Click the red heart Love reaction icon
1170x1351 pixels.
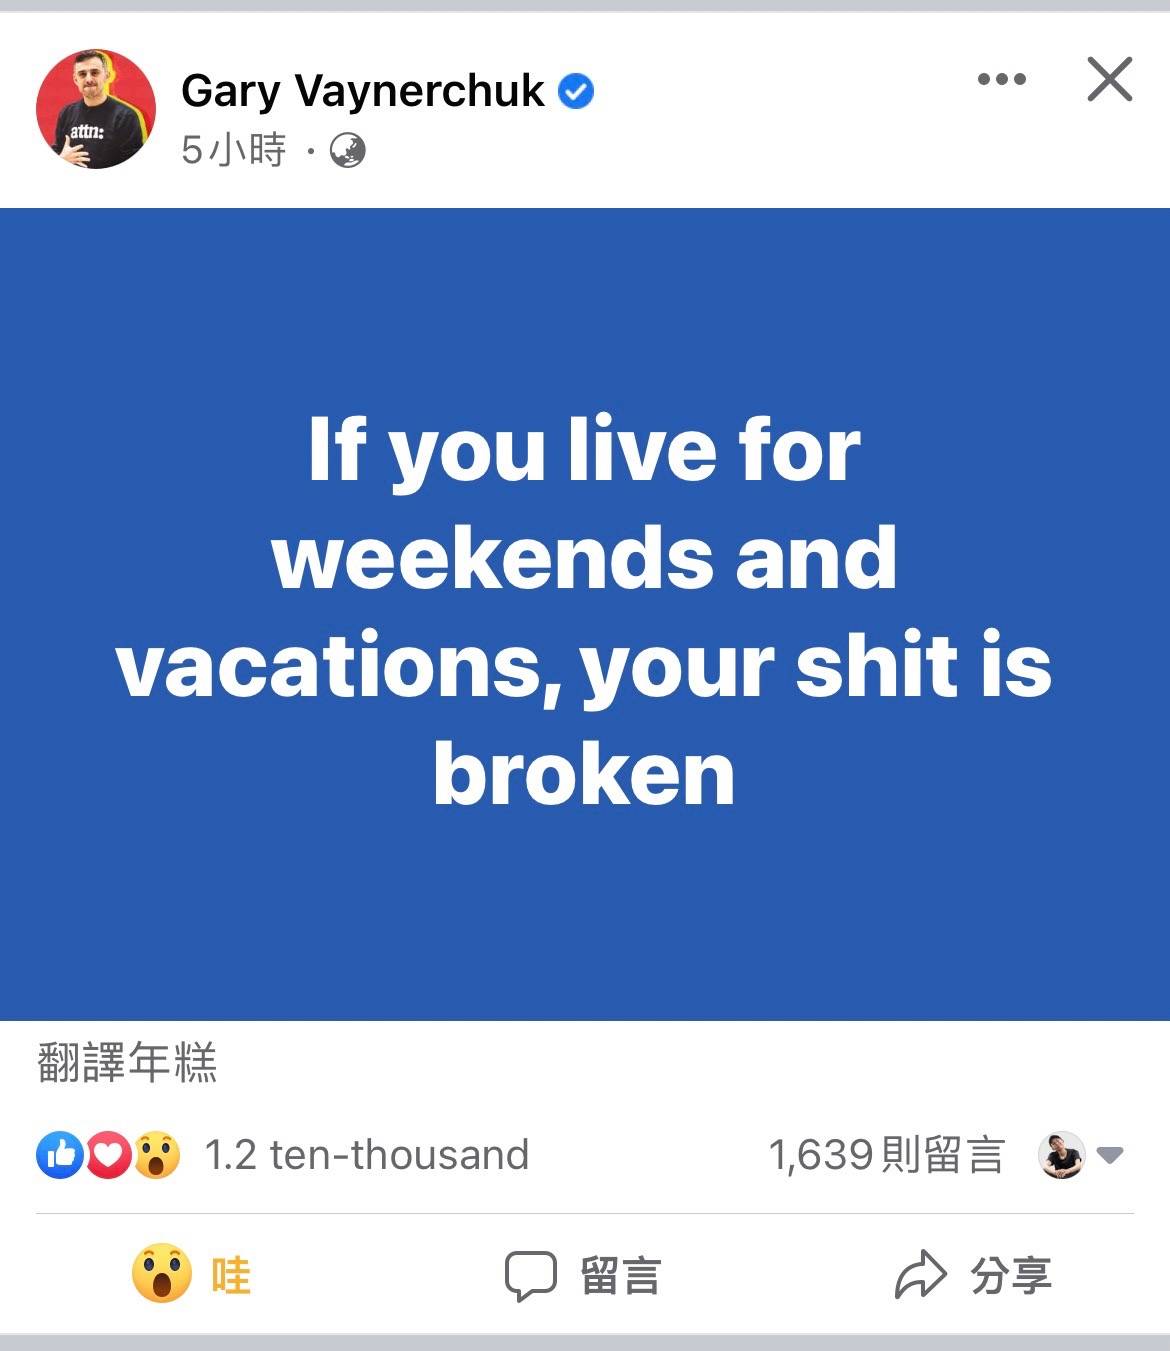[x=109, y=1155]
